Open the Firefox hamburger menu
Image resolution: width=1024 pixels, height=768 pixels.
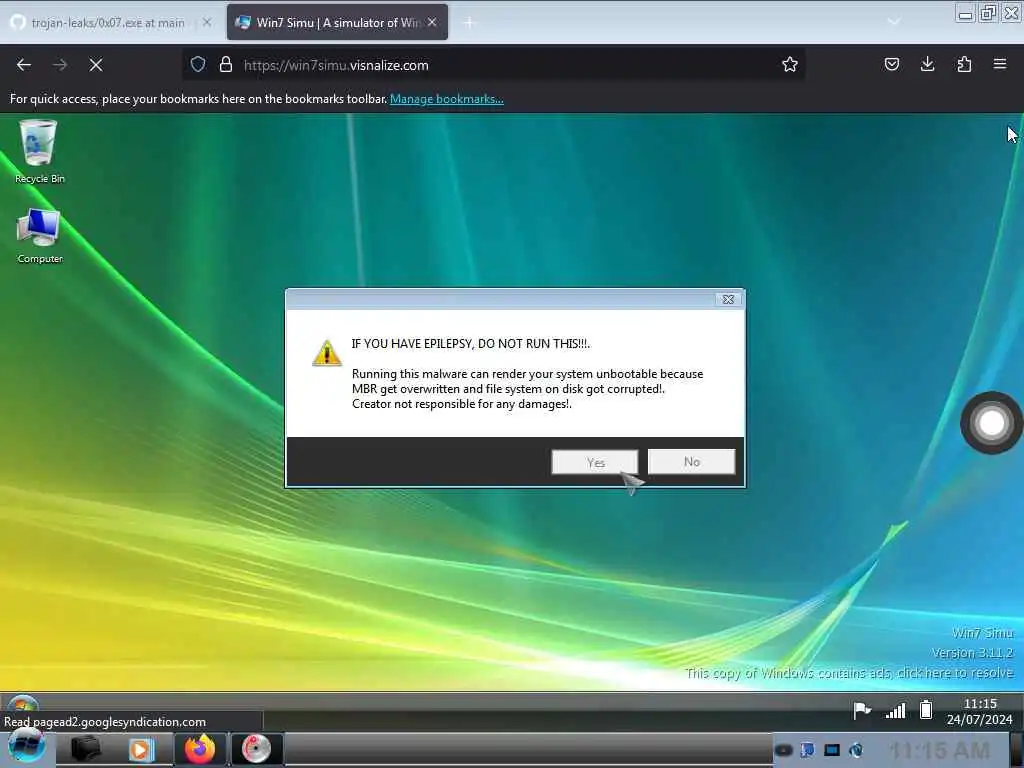(x=1000, y=64)
